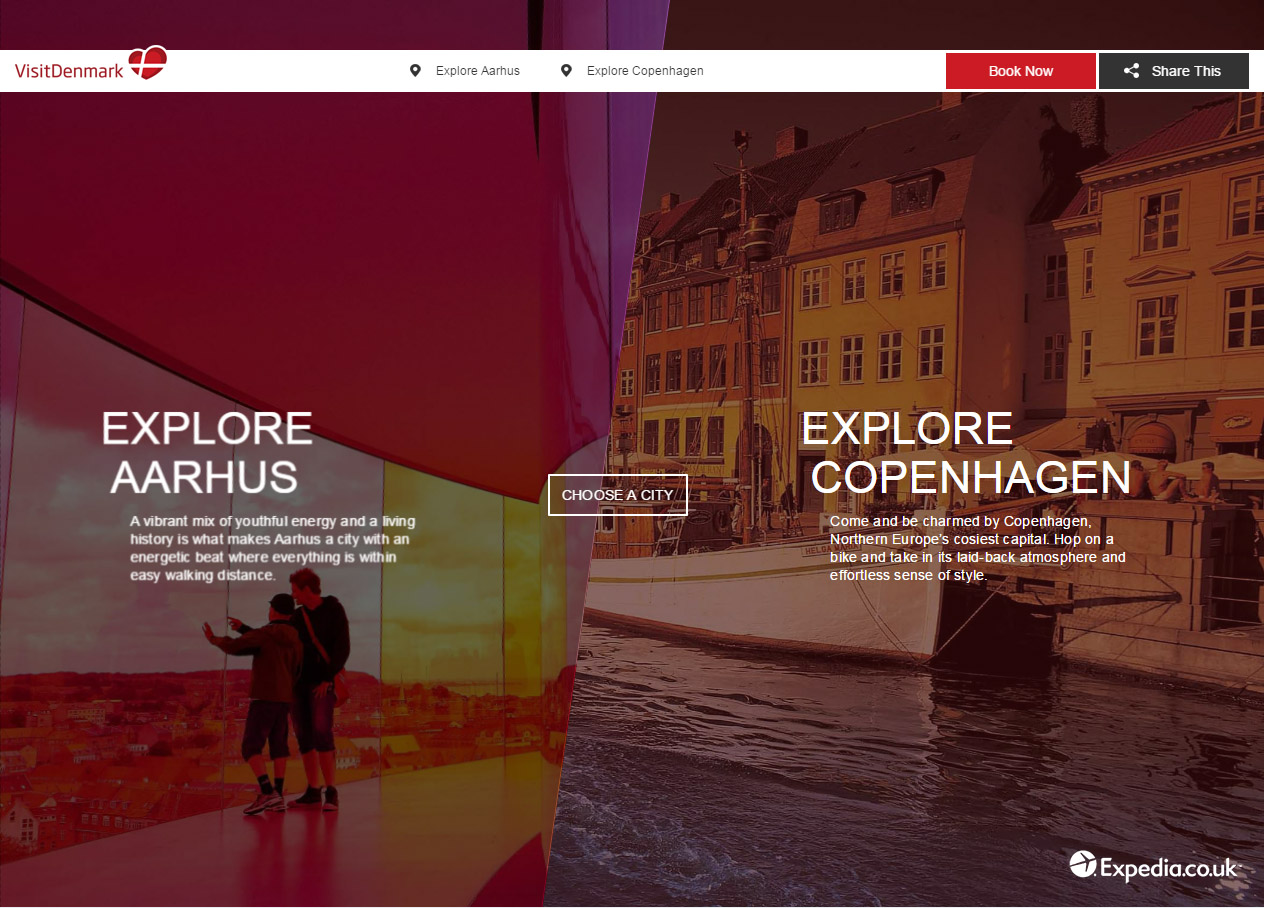This screenshot has width=1264, height=908.
Task: Click the share icon in Share This
Action: 1131,71
